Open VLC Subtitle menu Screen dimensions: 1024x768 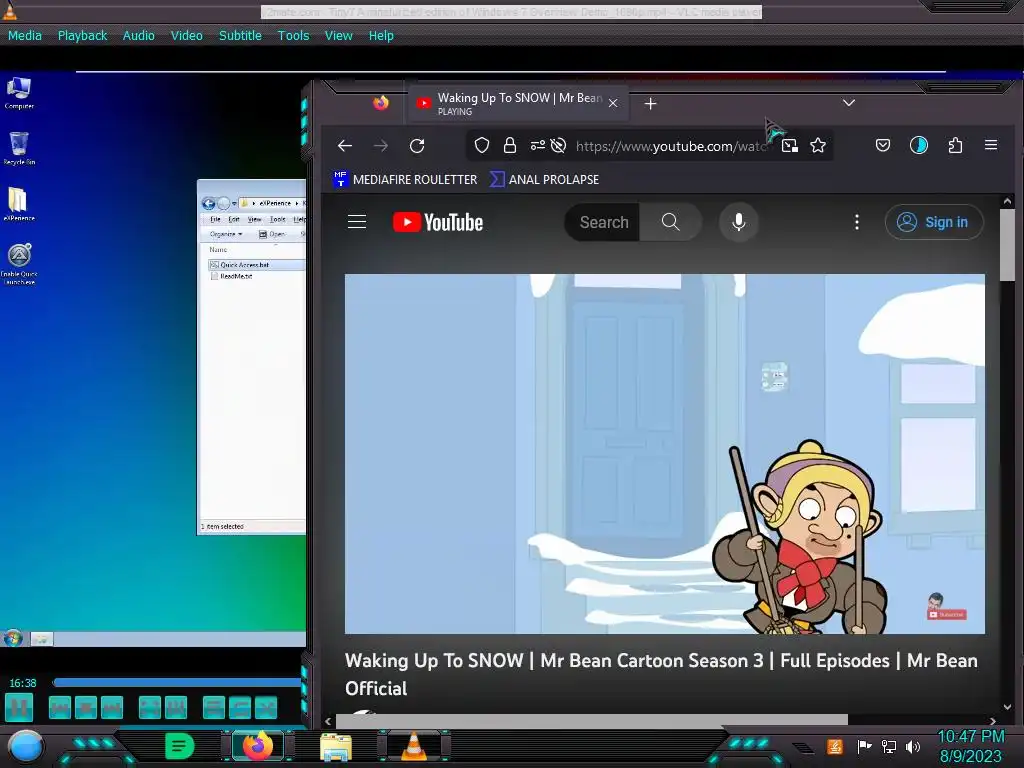[240, 35]
